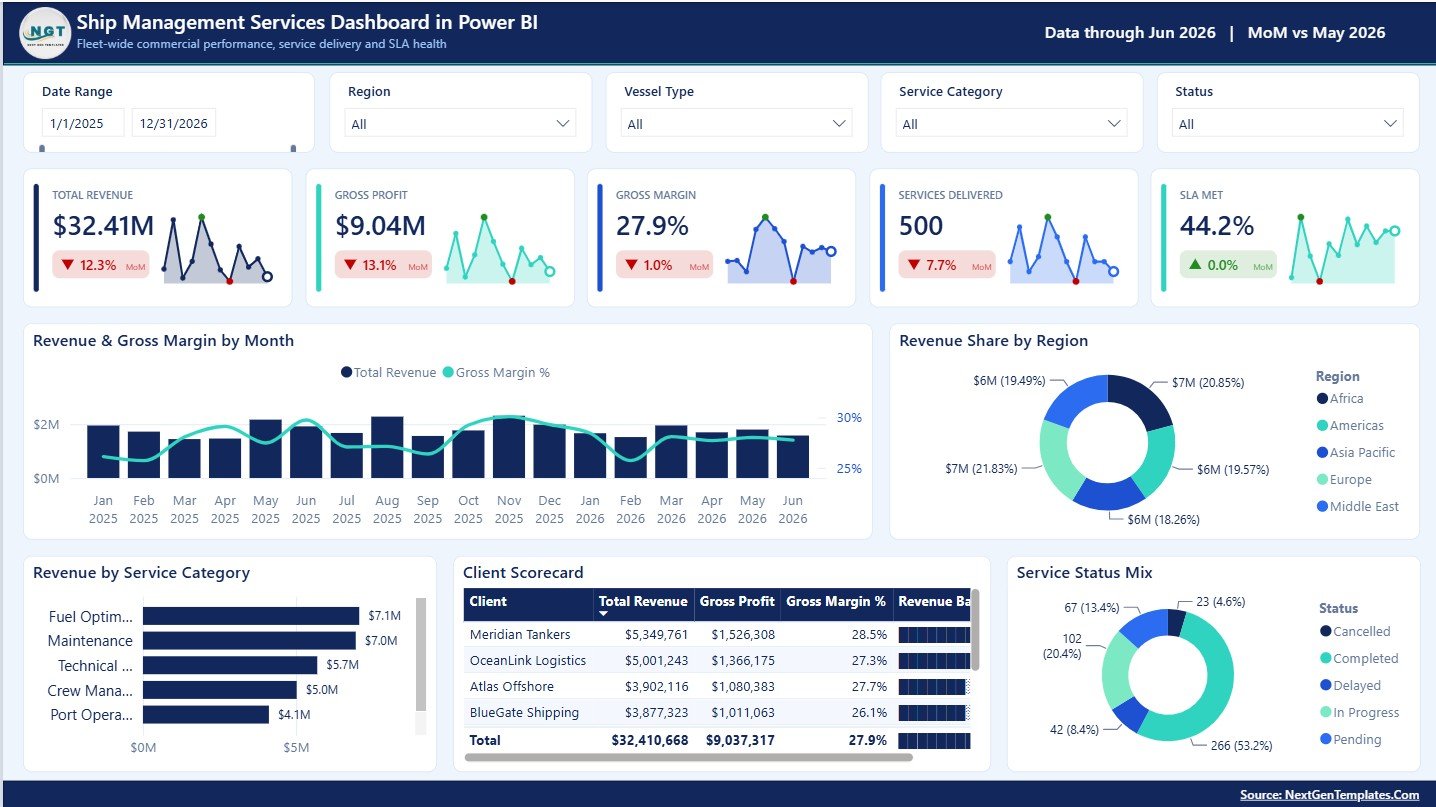The width and height of the screenshot is (1436, 807).
Task: Click the end date field 12/31/2026
Action: tap(174, 123)
